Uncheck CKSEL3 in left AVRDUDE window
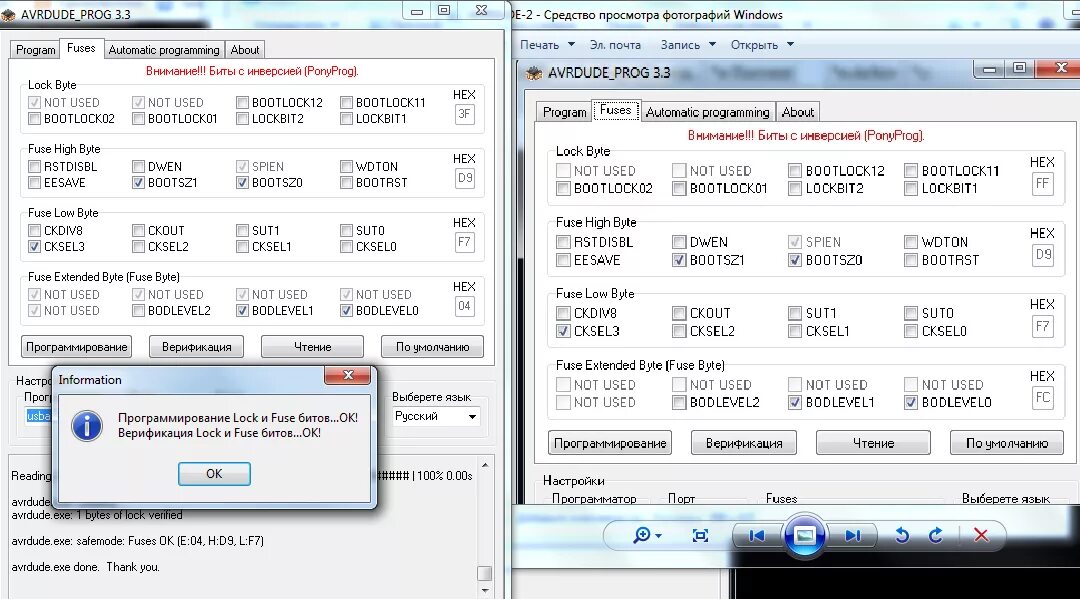The height and width of the screenshot is (599, 1080). coord(34,246)
